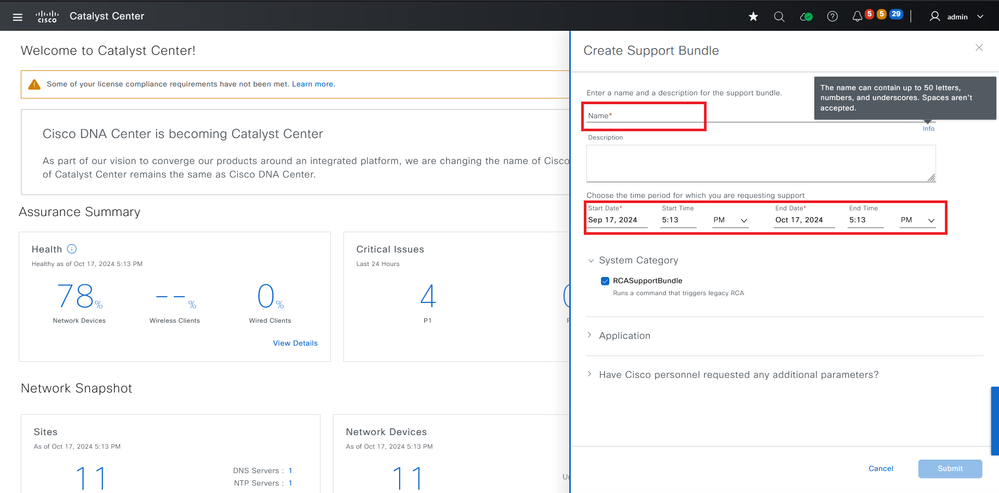Open the notifications bell icon
The height and width of the screenshot is (493, 999).
click(857, 17)
